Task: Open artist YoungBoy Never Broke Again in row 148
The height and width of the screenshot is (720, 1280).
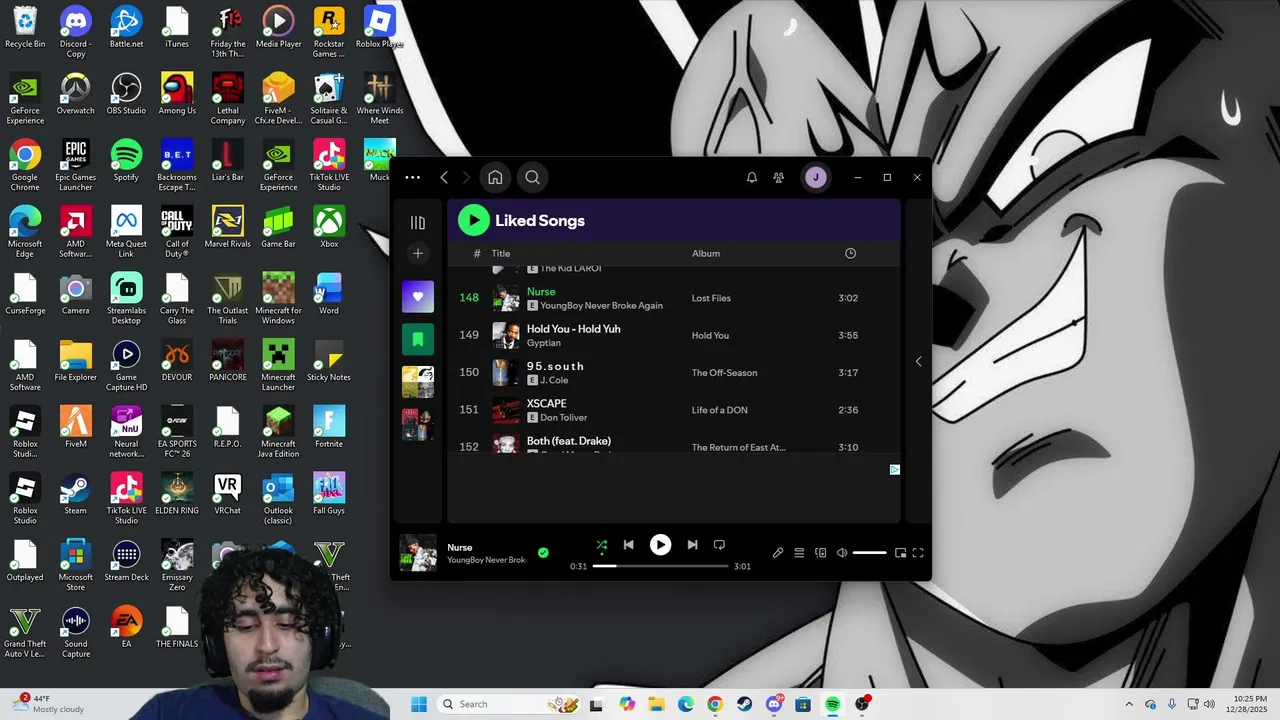Action: point(601,305)
